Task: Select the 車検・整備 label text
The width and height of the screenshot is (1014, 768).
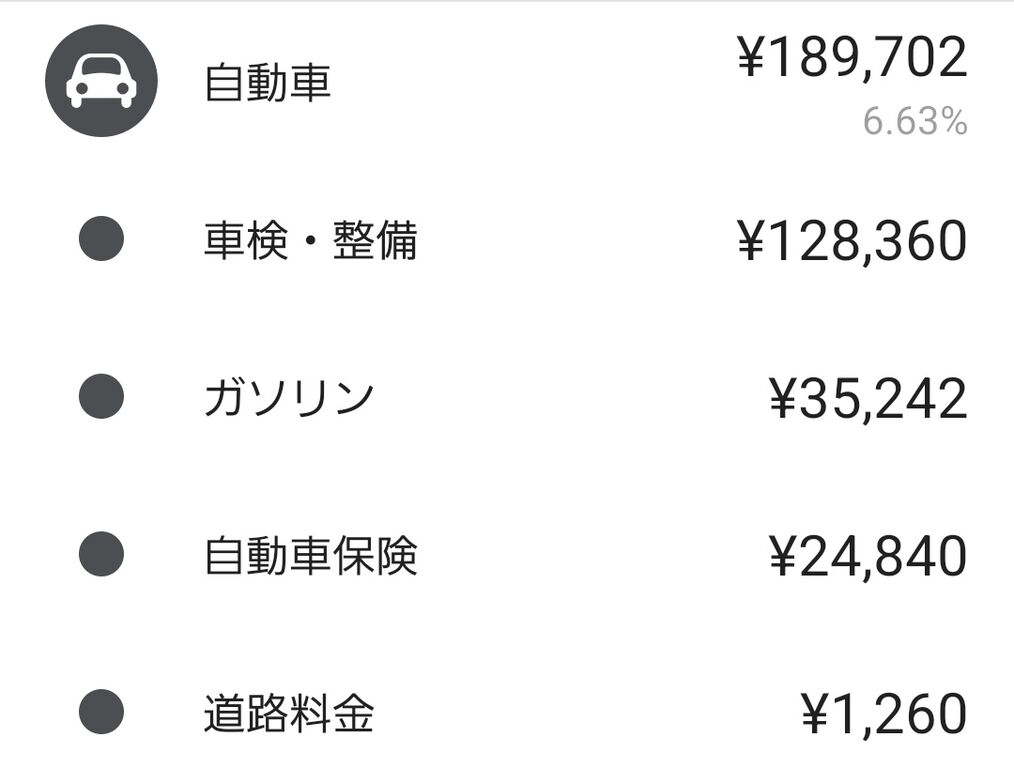Action: coord(311,240)
